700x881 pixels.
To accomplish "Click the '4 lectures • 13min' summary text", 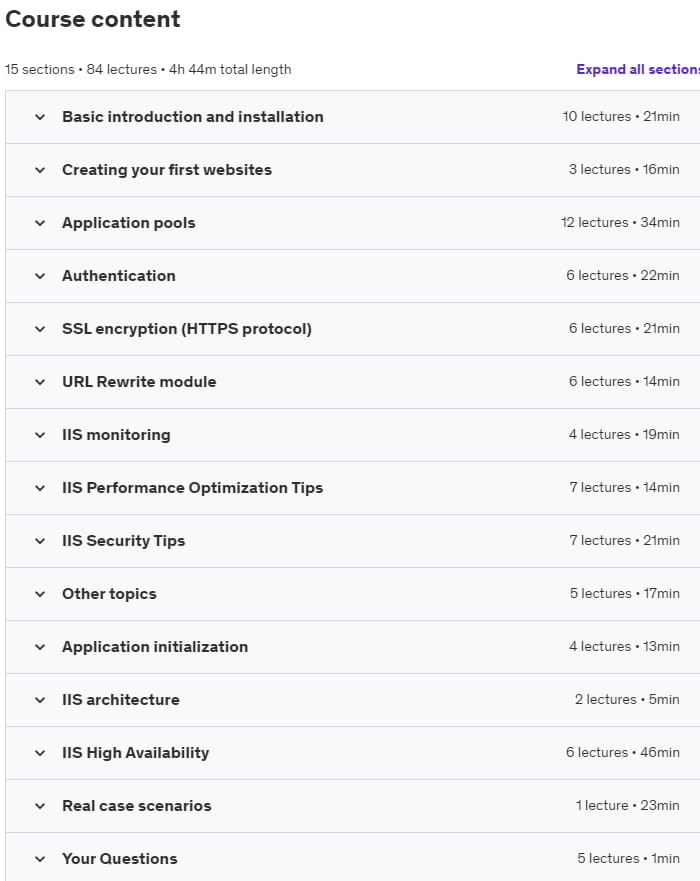I will click(x=624, y=646).
